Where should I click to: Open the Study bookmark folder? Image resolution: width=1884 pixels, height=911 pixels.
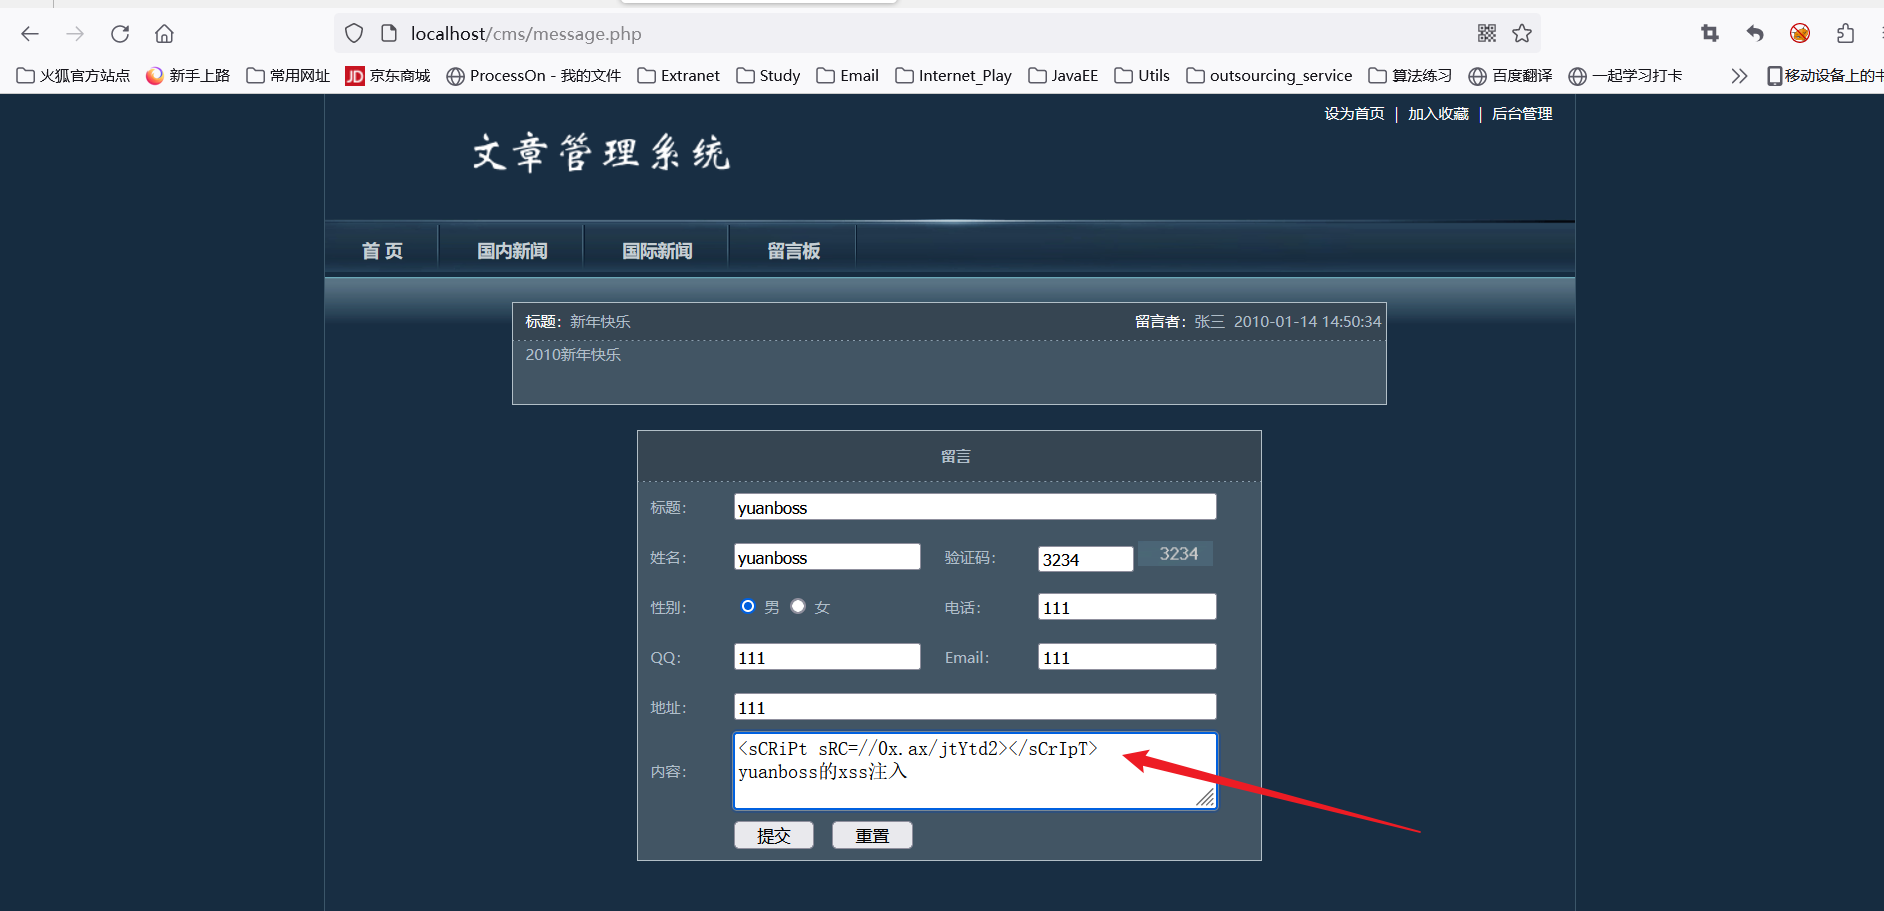[768, 76]
